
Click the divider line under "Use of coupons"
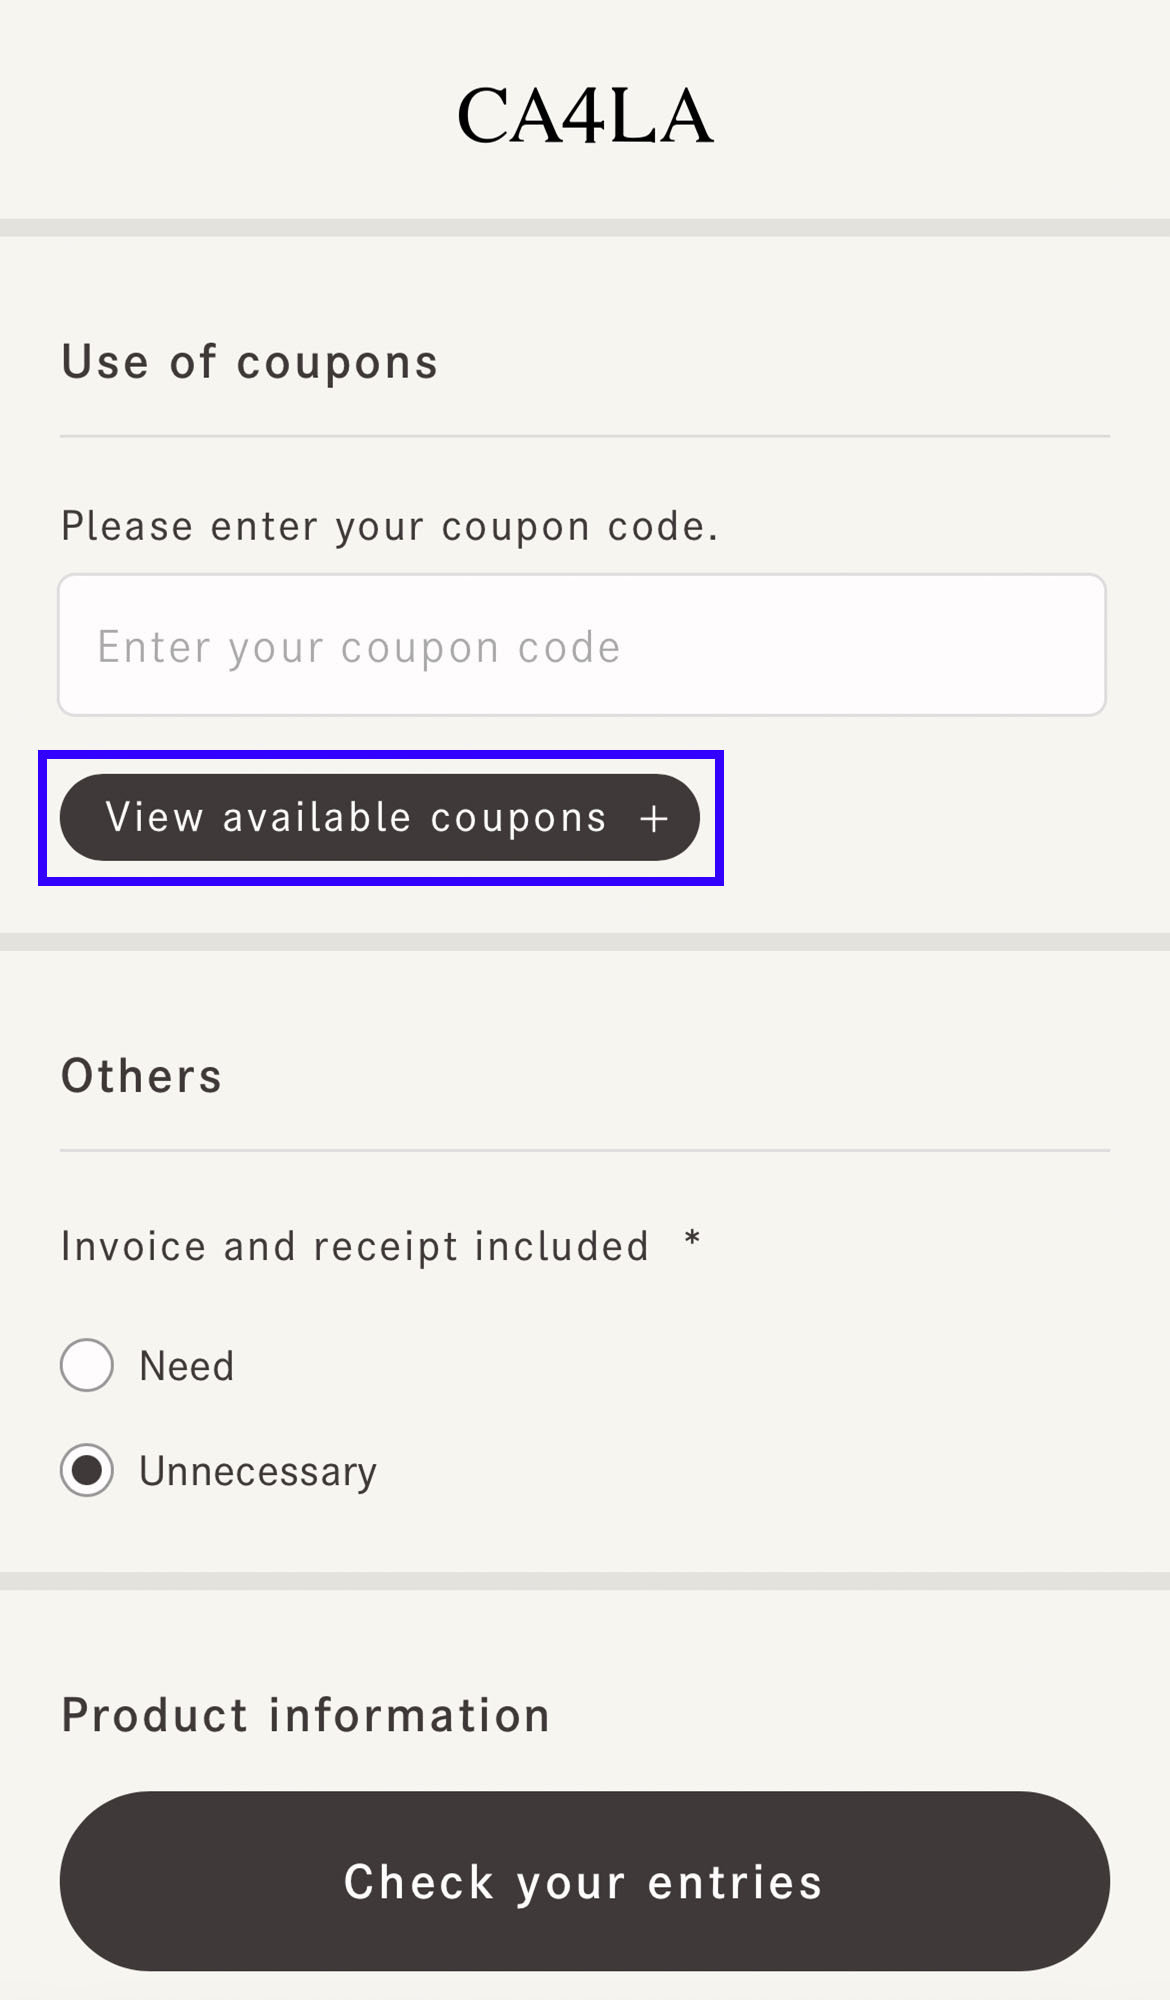click(x=585, y=436)
